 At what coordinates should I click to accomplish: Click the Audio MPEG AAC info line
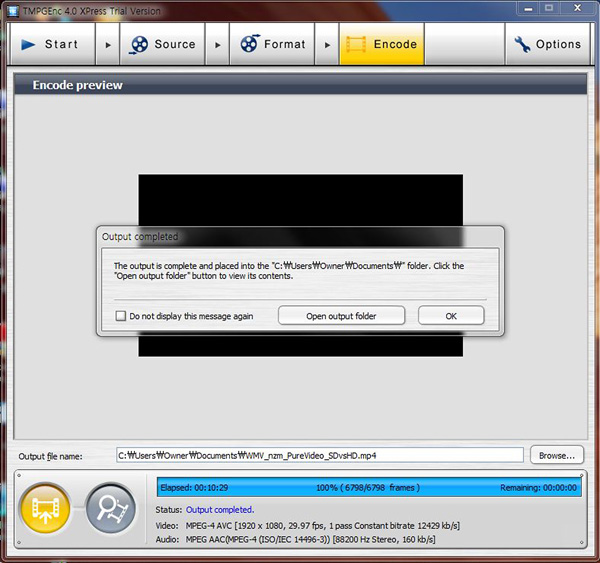coord(295,539)
